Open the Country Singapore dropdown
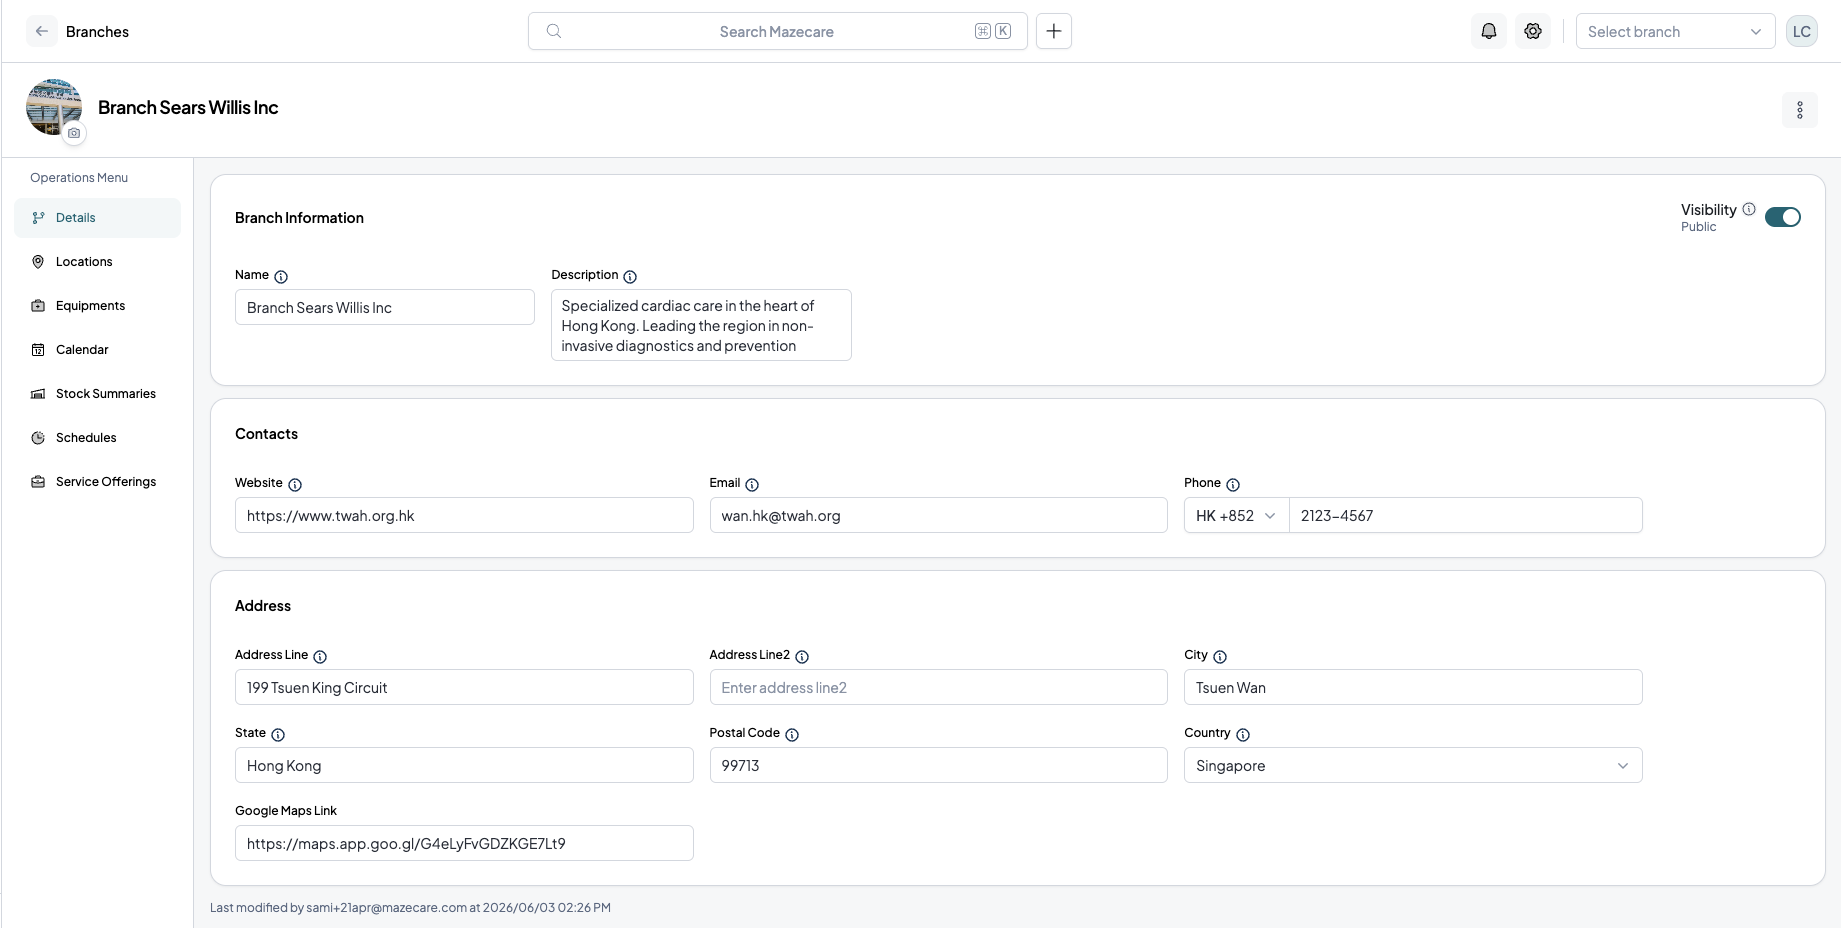1841x928 pixels. click(1413, 765)
